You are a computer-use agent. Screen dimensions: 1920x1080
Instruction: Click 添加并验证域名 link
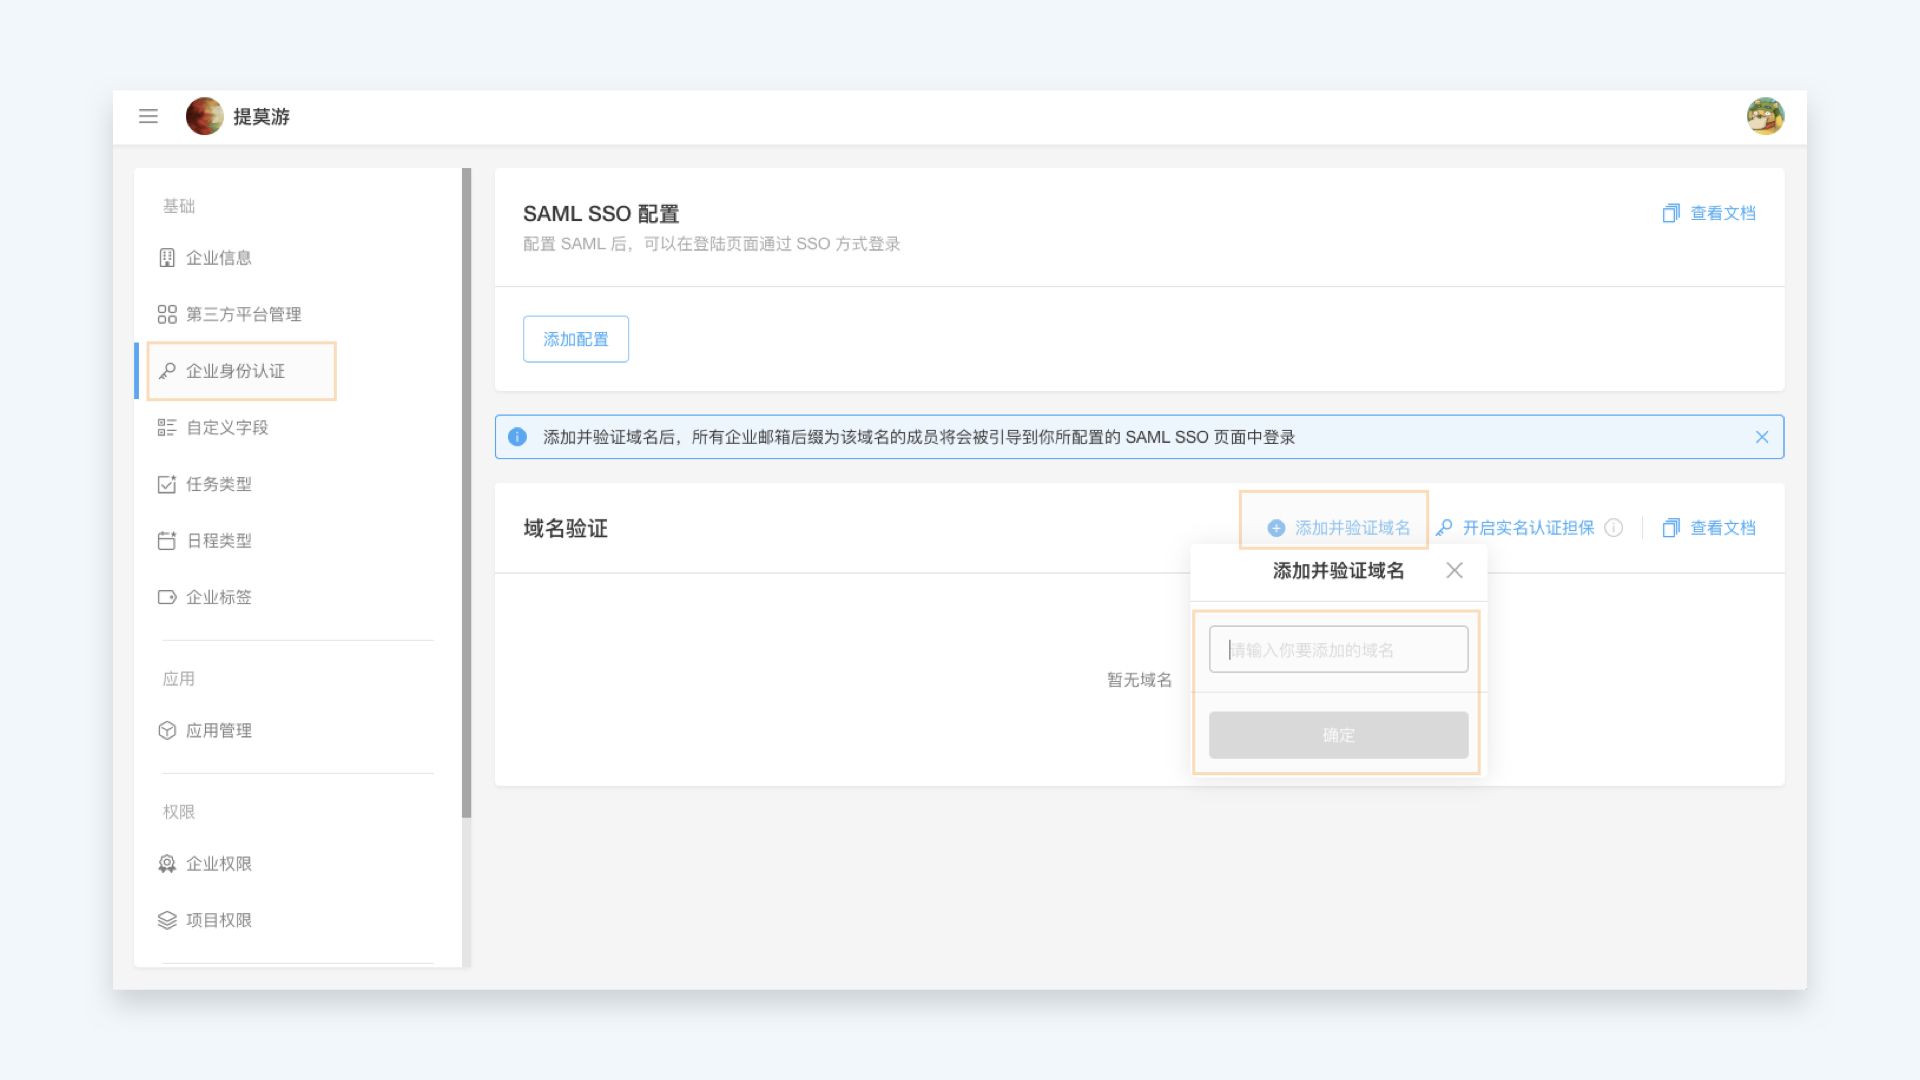coord(1352,528)
